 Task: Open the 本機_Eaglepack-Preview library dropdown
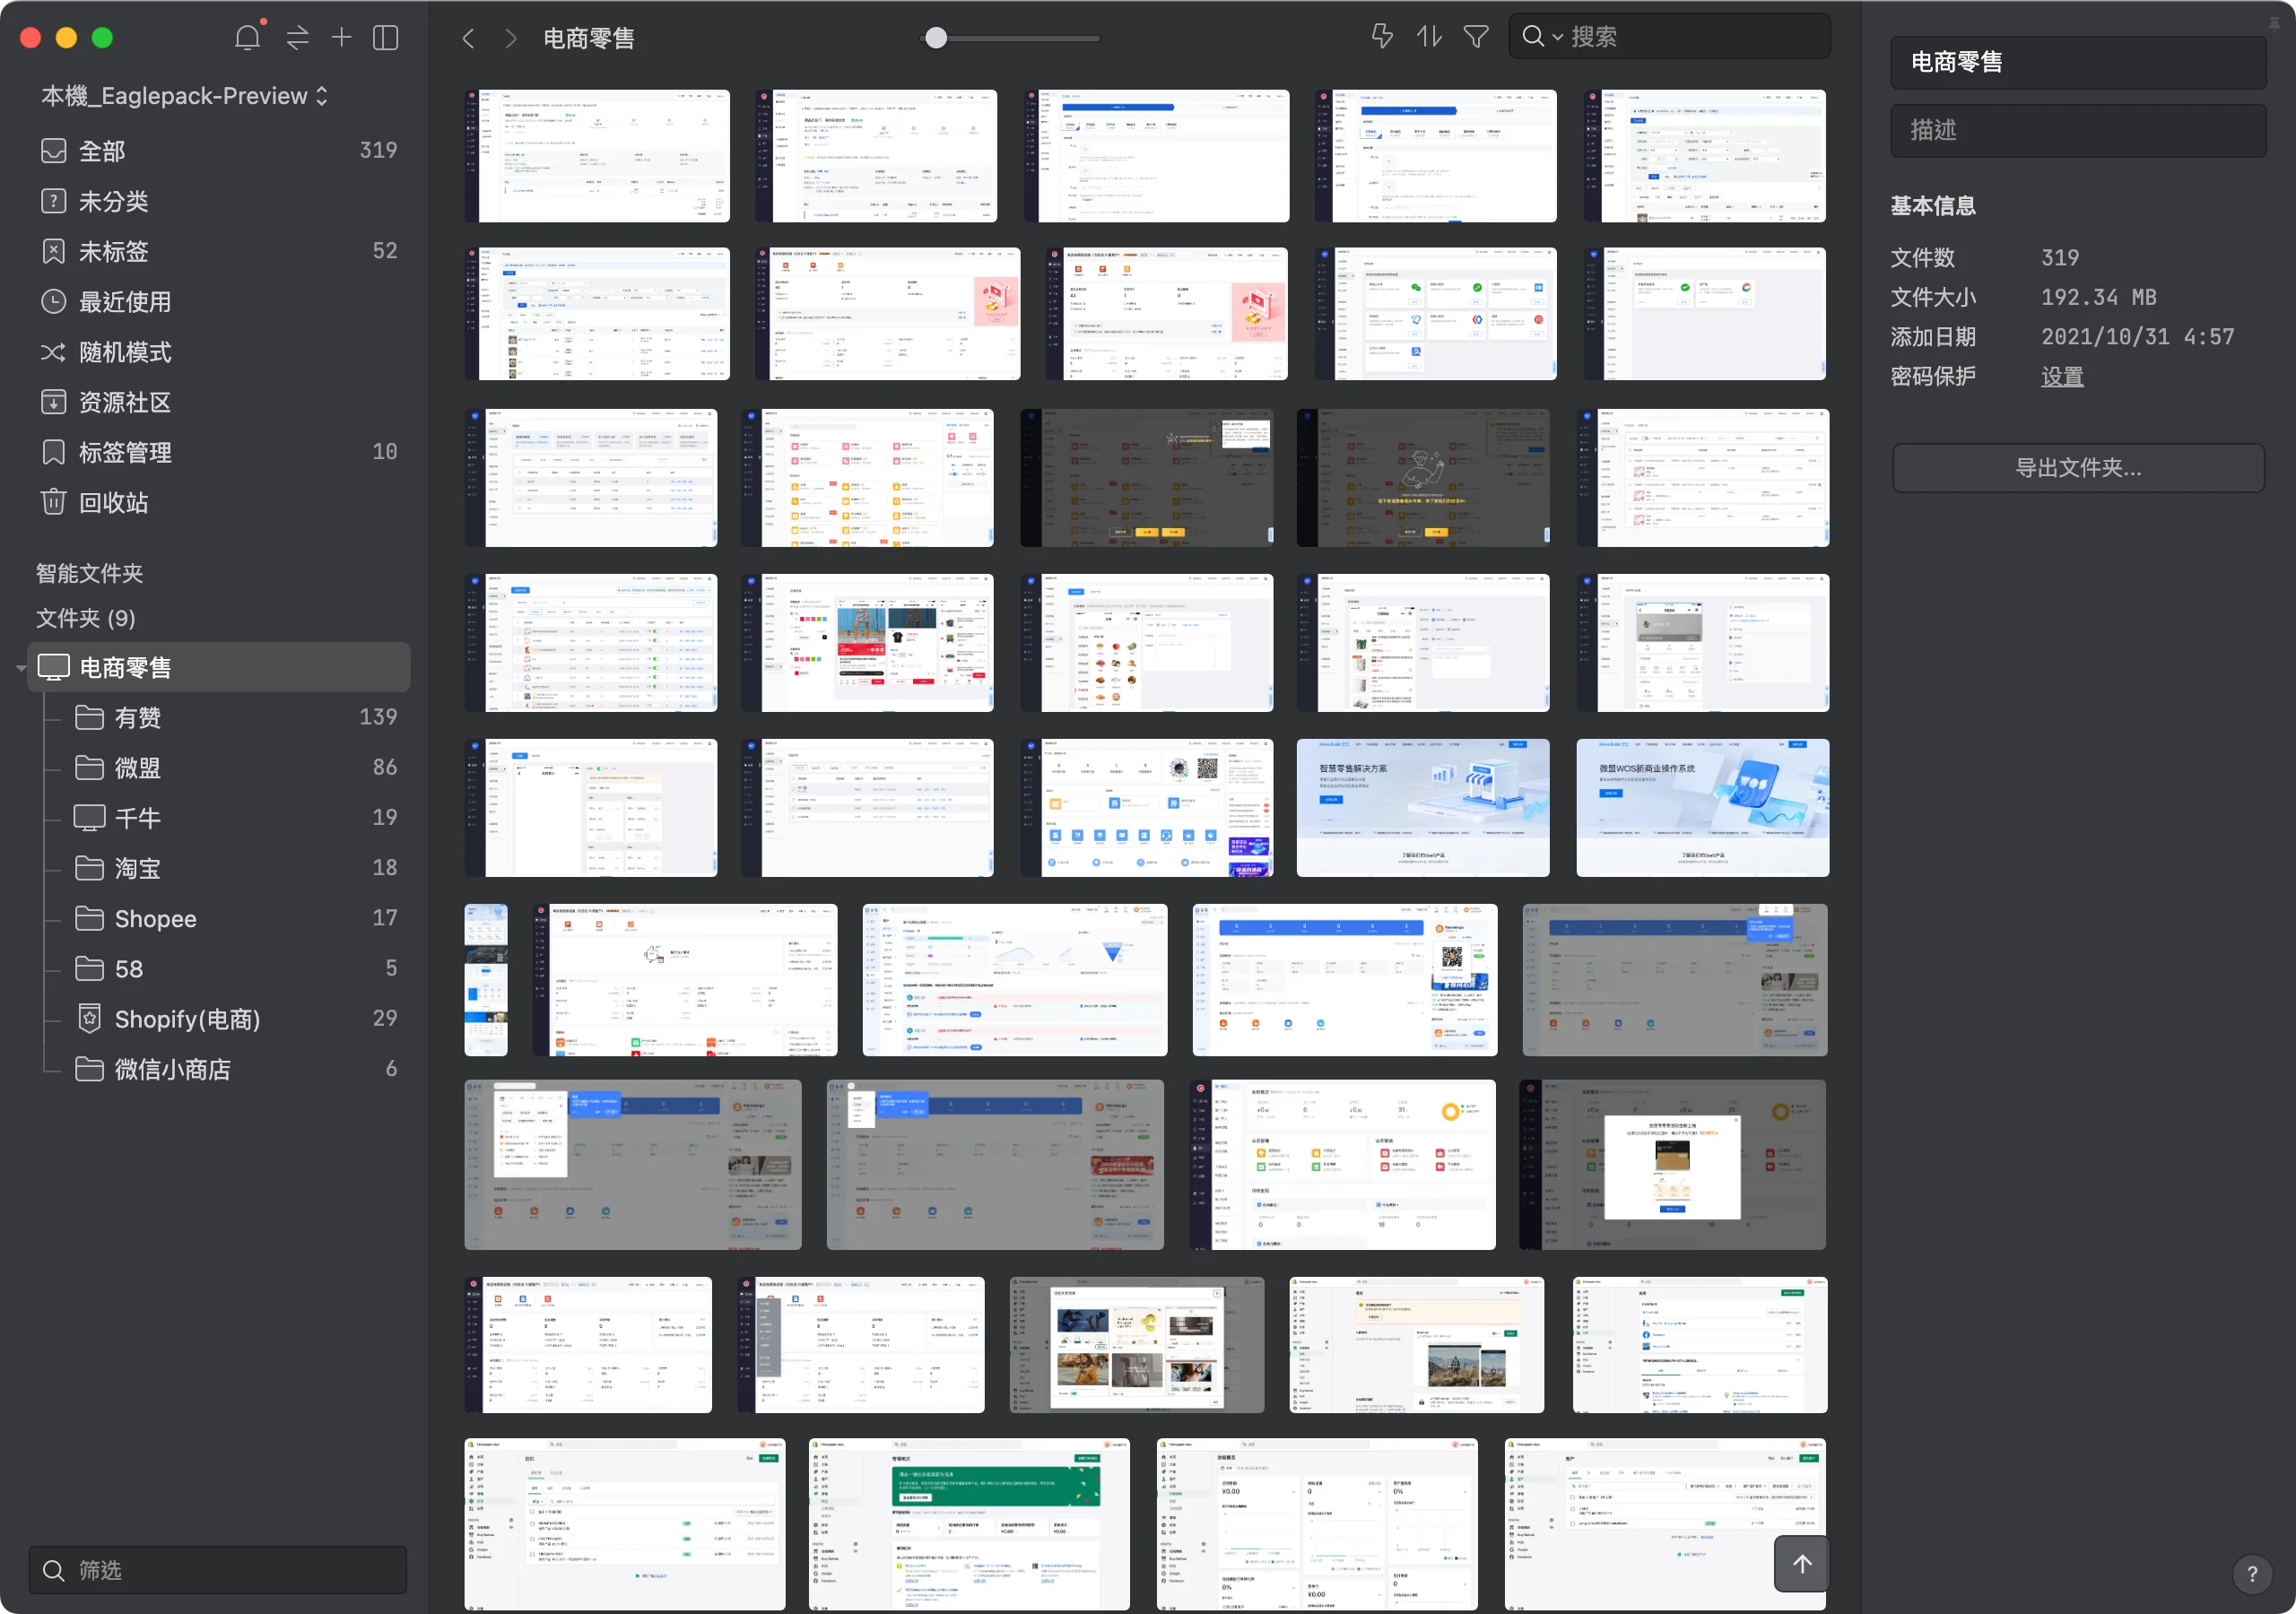click(185, 96)
